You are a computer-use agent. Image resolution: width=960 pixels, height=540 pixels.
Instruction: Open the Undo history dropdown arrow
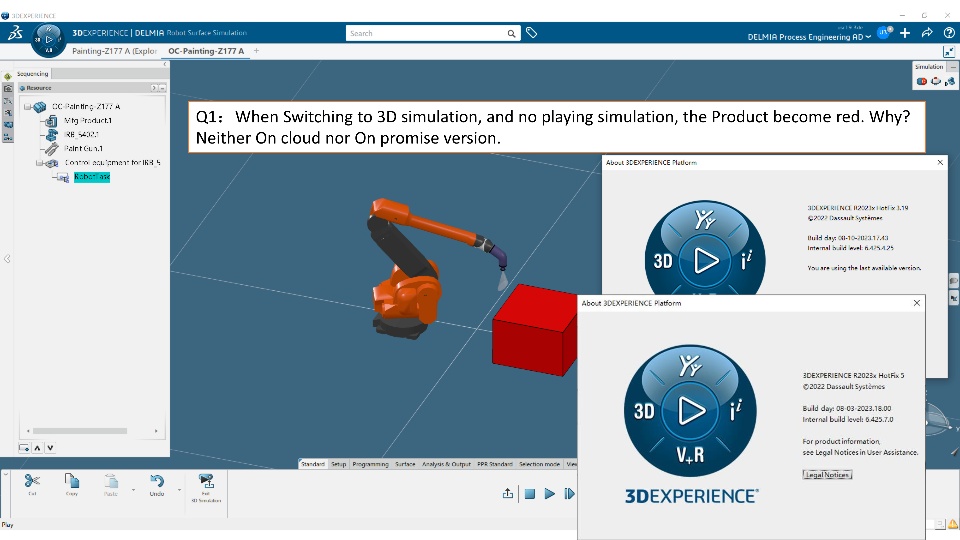(x=179, y=490)
